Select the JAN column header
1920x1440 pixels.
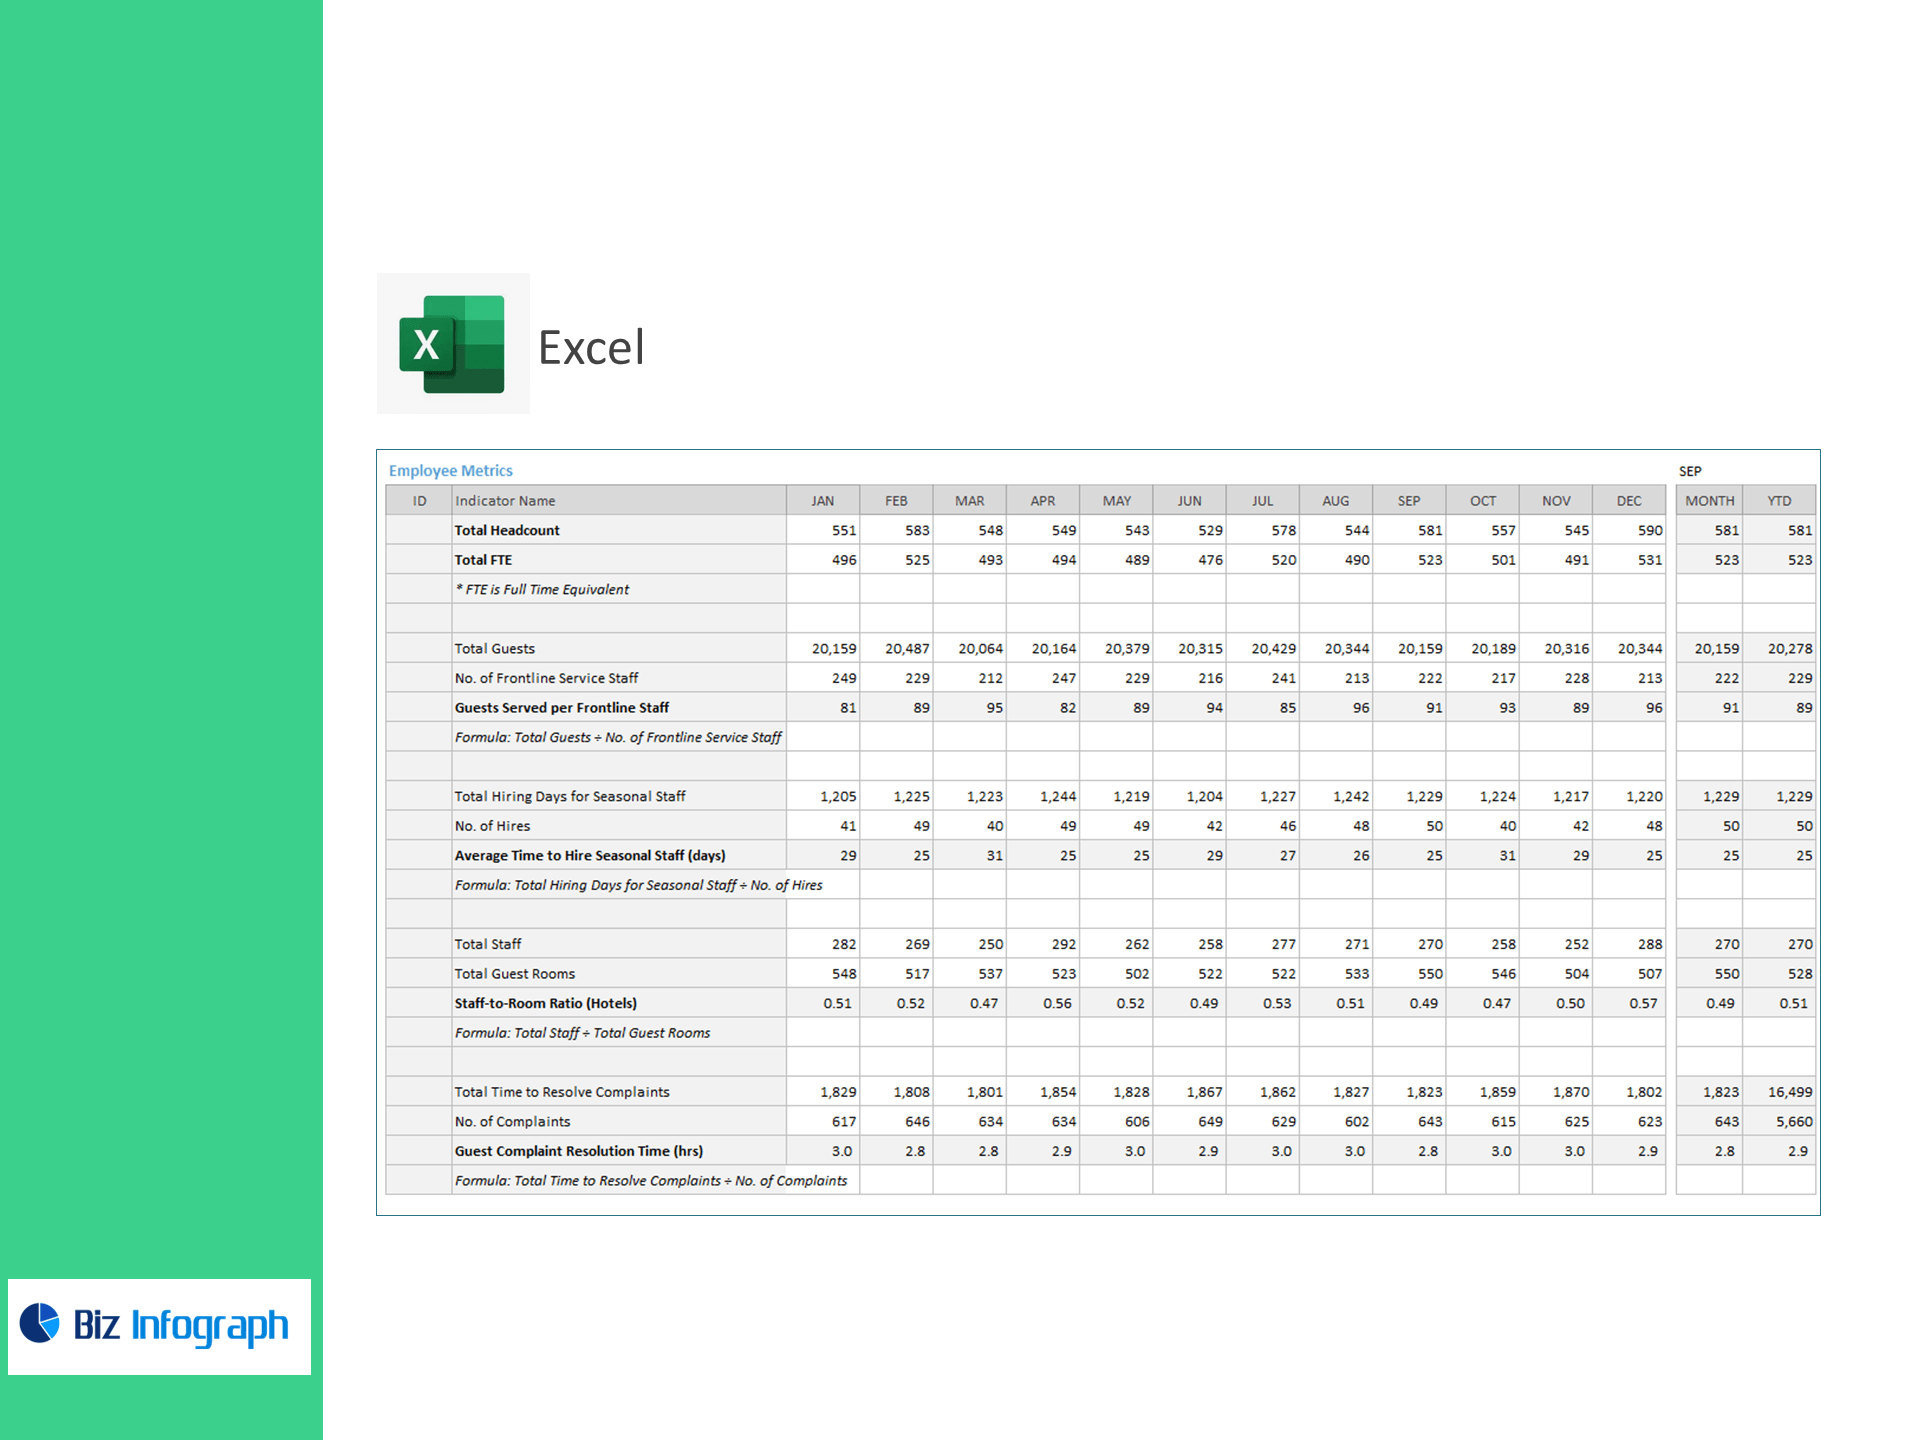[x=822, y=501]
